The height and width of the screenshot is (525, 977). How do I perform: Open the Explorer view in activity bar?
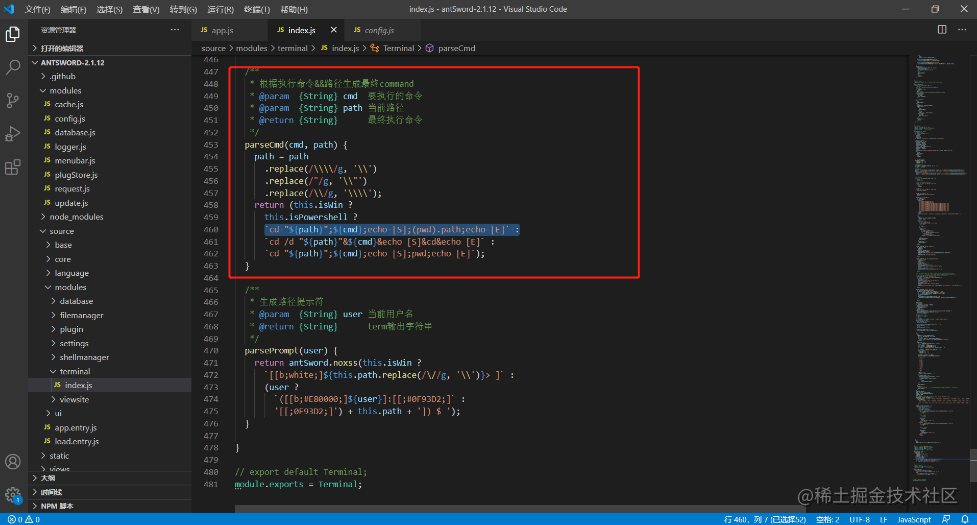tap(12, 34)
